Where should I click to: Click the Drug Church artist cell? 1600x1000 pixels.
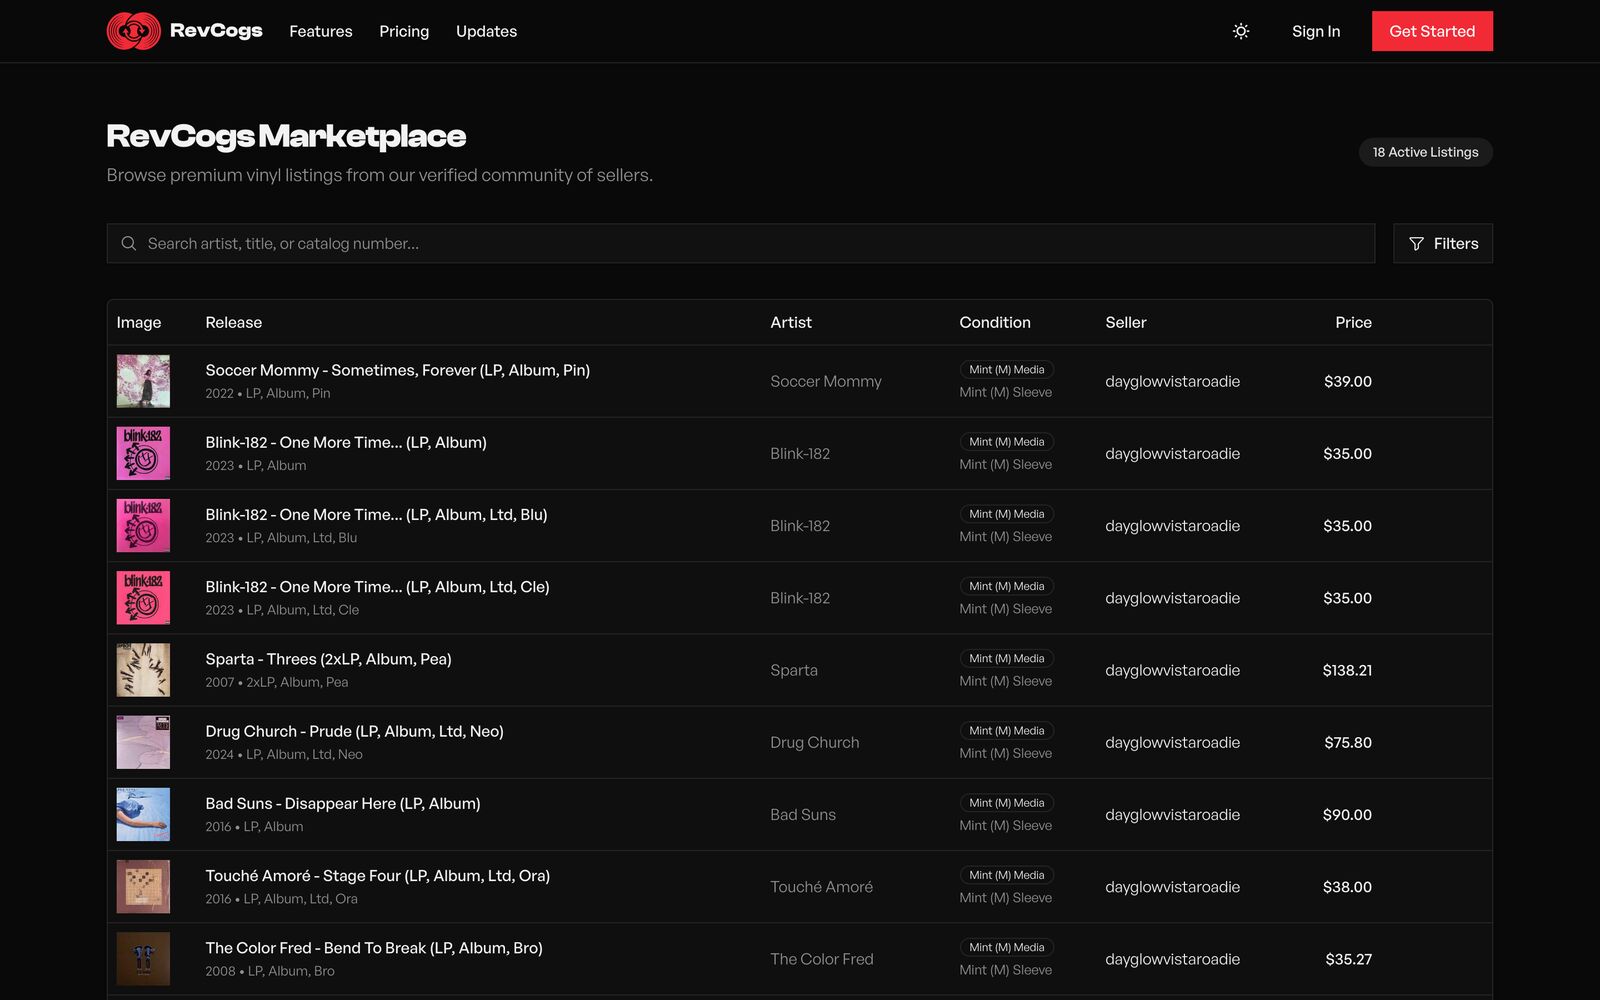(x=815, y=742)
